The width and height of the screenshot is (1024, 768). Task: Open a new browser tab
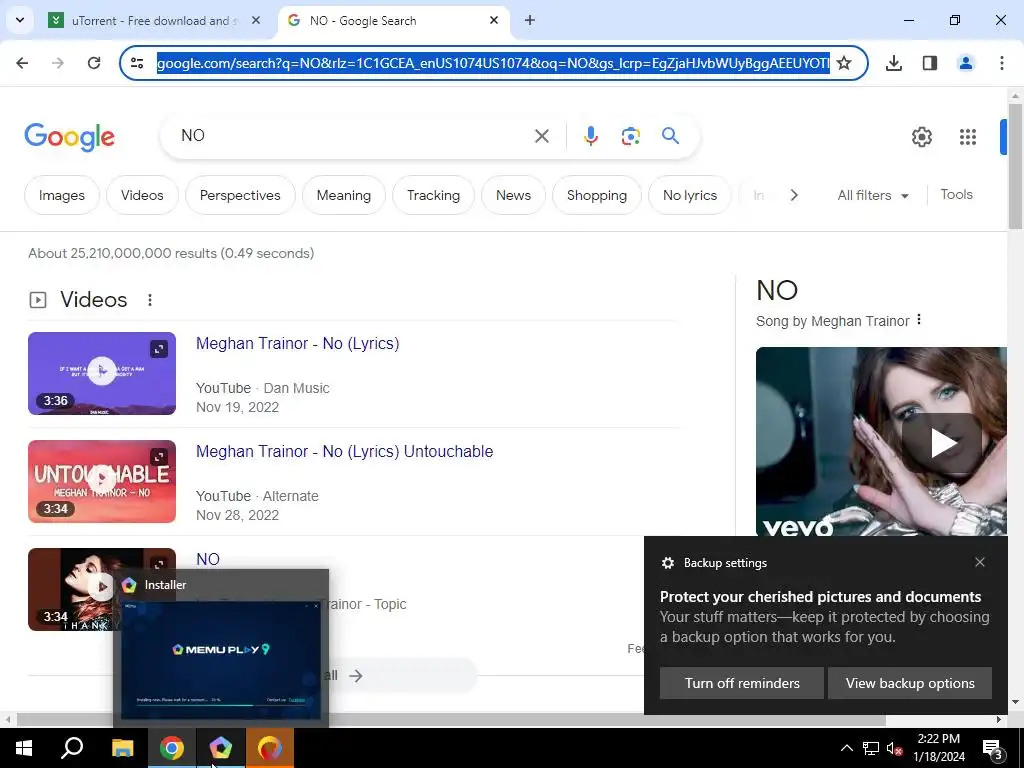(x=530, y=20)
